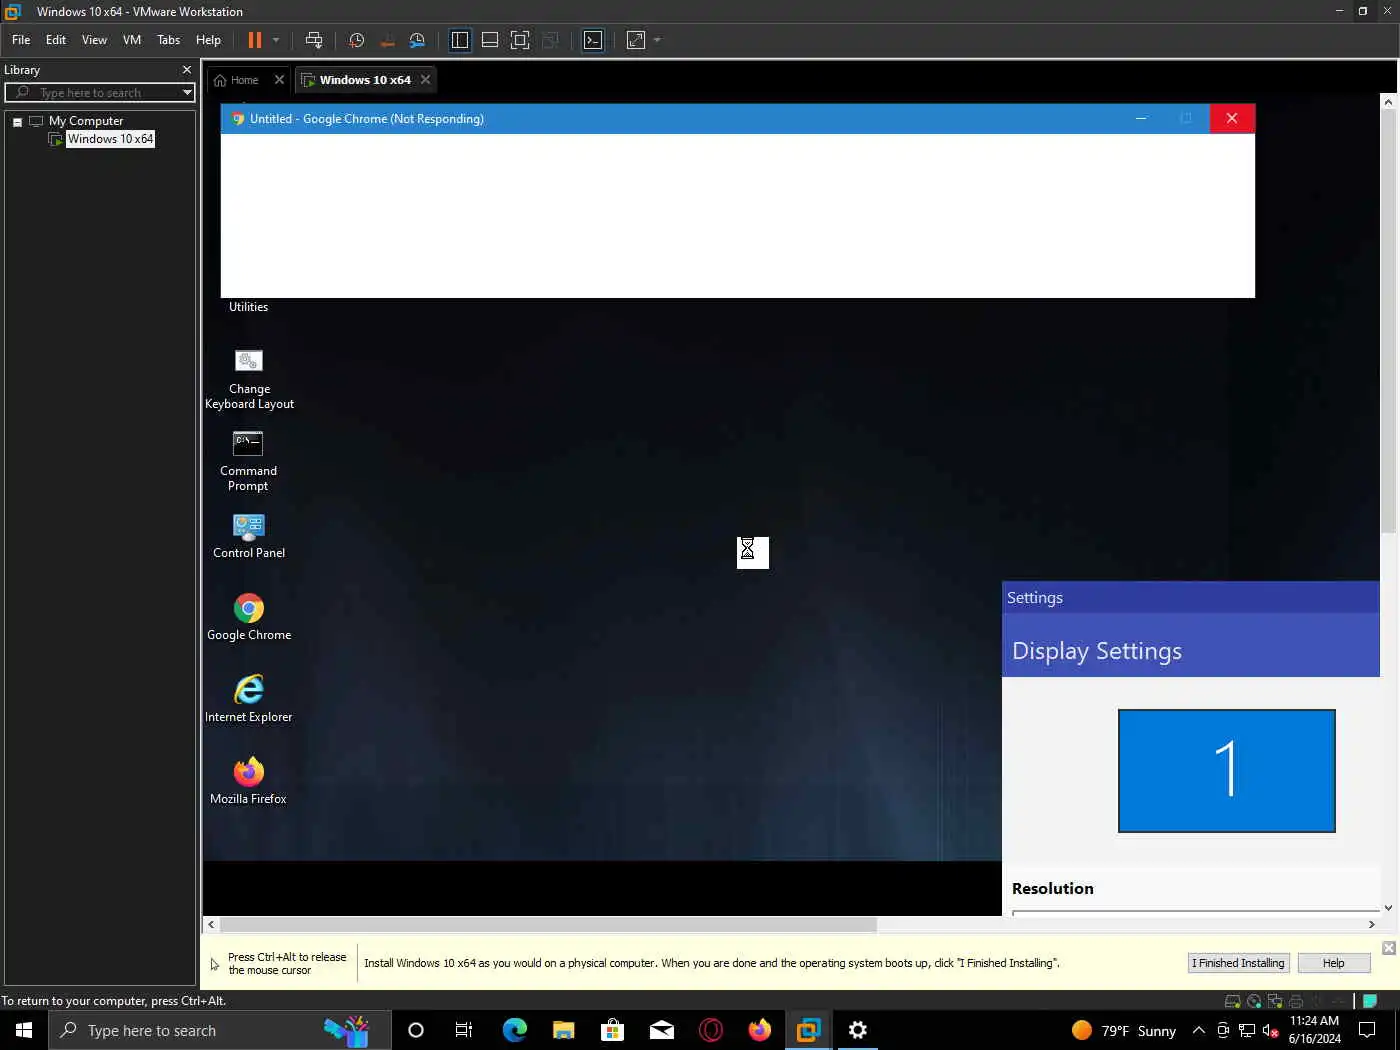
Task: Open File Explorer from the taskbar
Action: [564, 1030]
